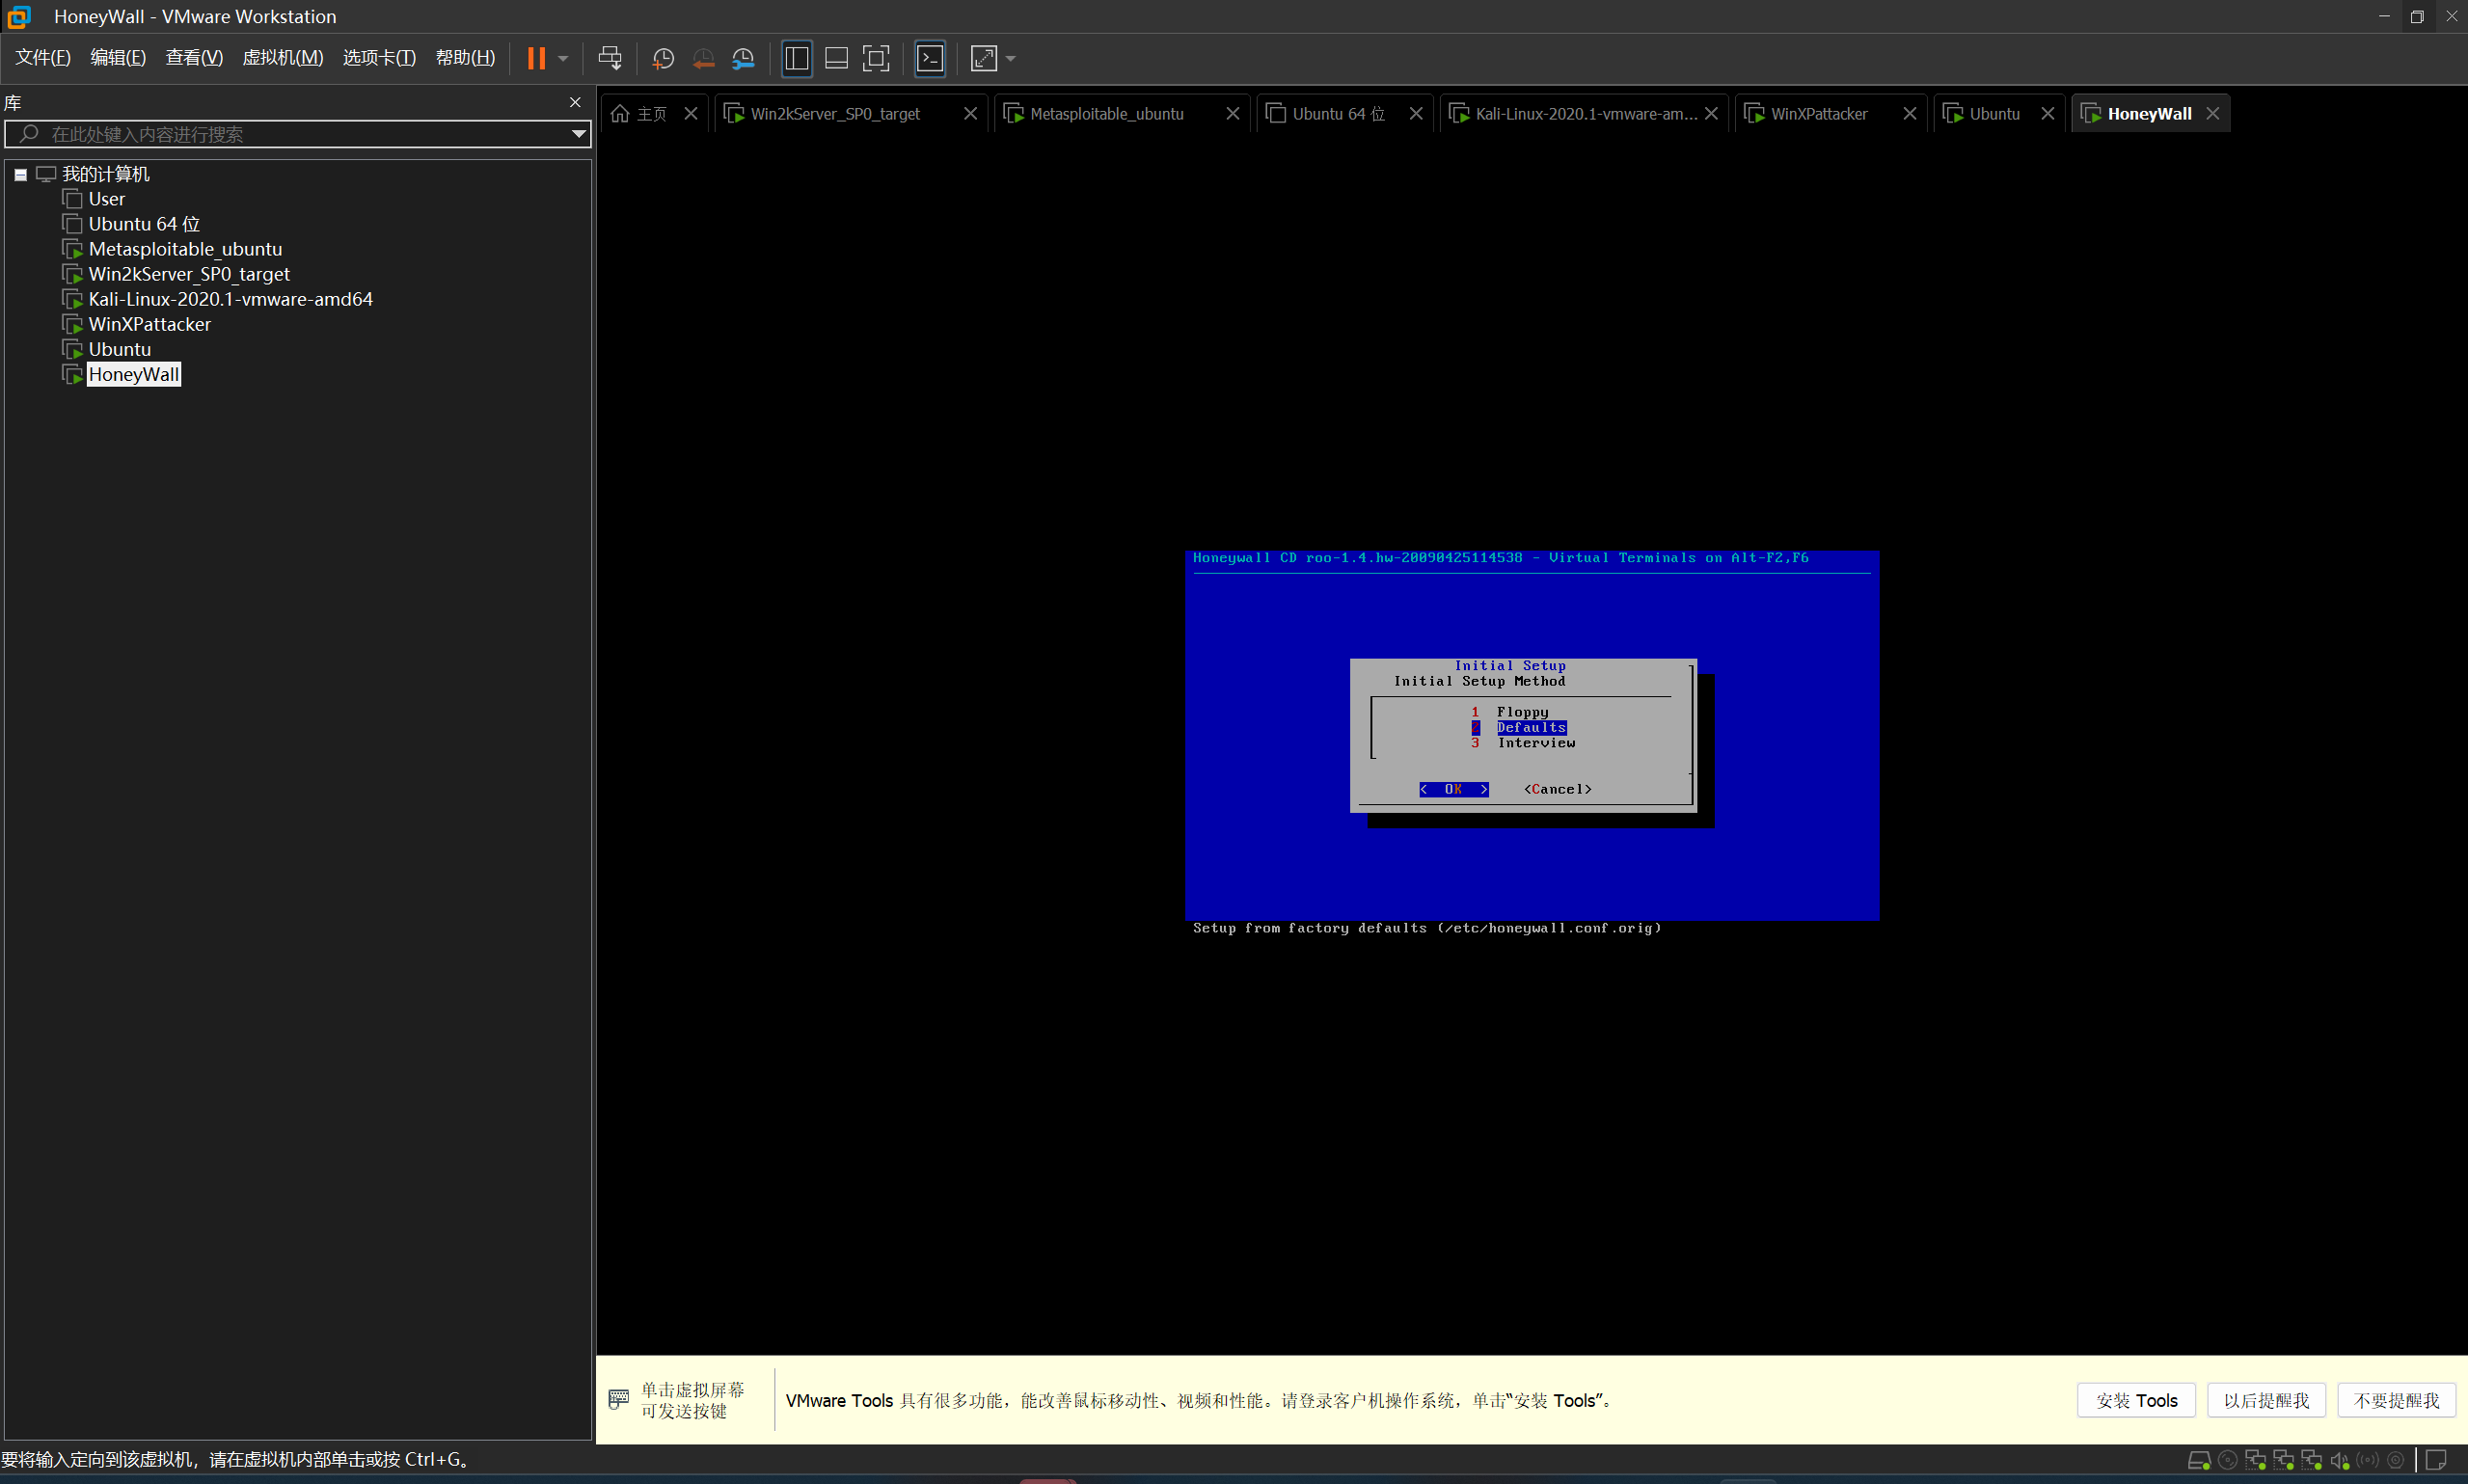Revert the VM to its previous snapshot
This screenshot has width=2468, height=1484.
[703, 58]
